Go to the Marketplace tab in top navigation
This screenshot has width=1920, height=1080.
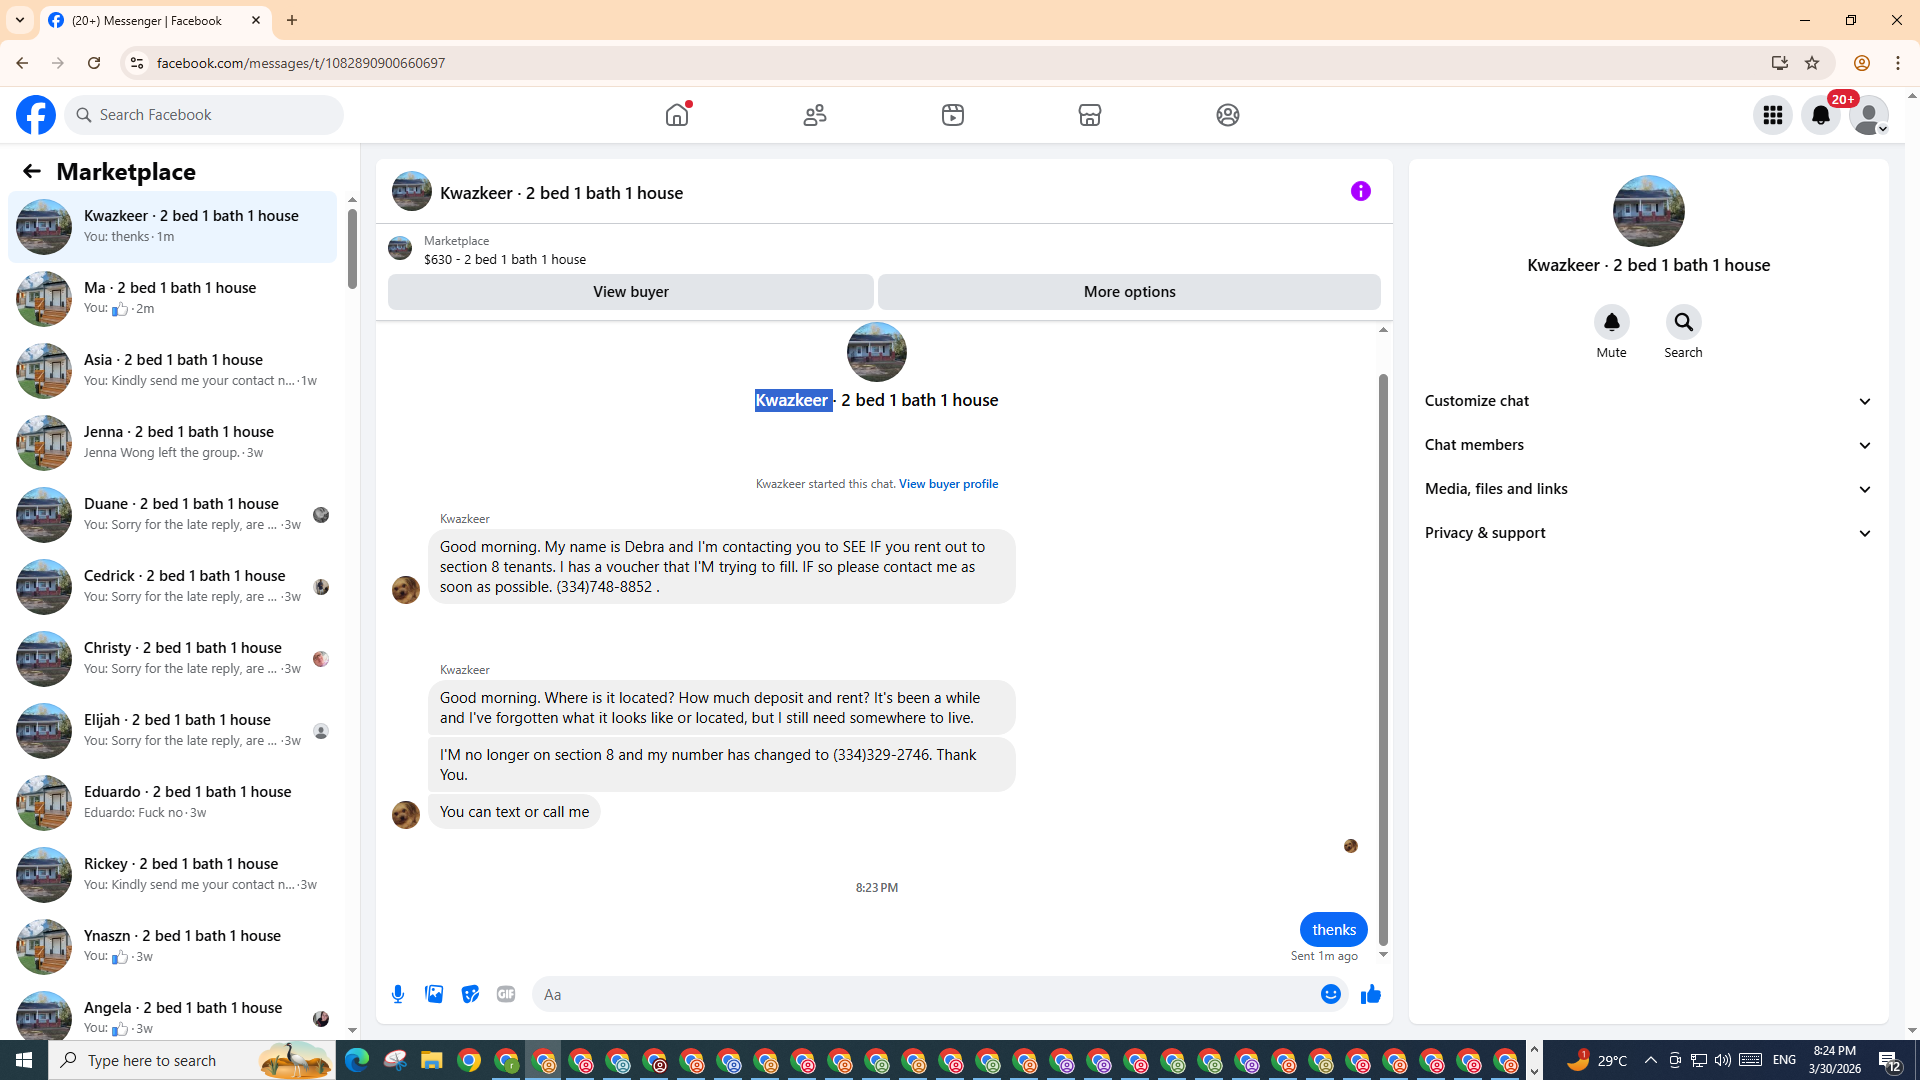1089,115
